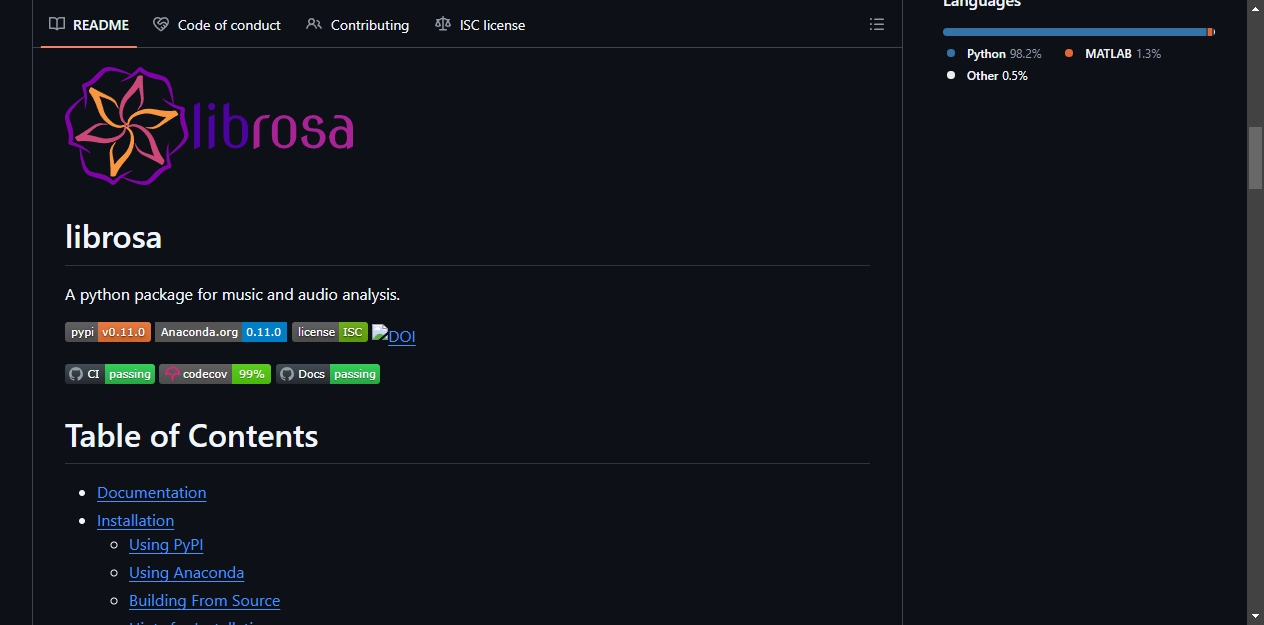1264x625 pixels.
Task: Click the README book icon
Action: point(57,25)
